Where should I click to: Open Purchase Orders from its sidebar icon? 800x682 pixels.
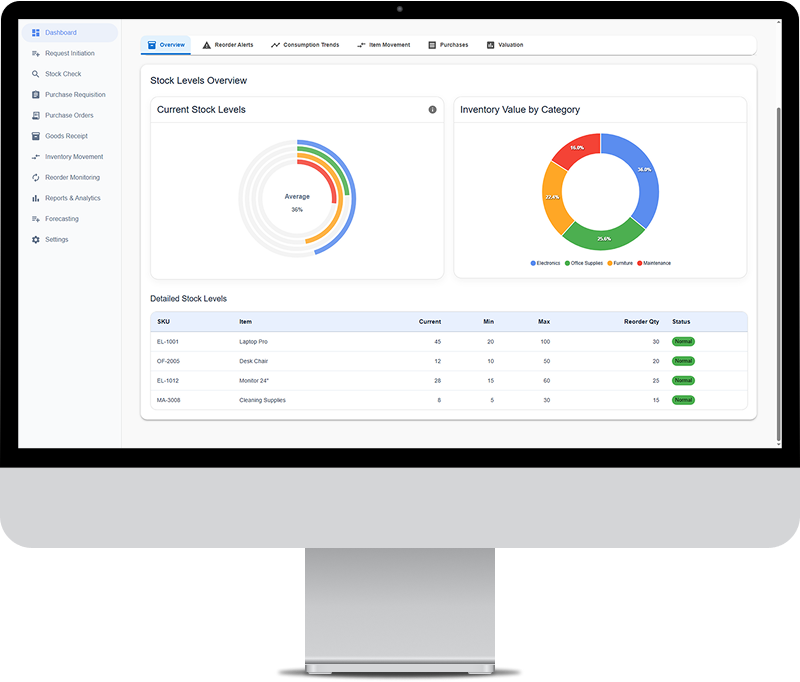35,115
